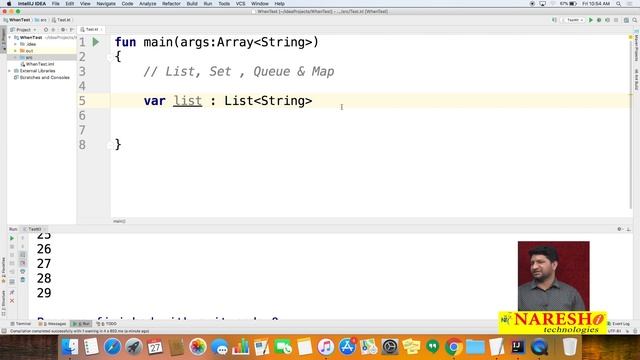This screenshot has height=360, width=640.
Task: Select the TestKt tab in Run panel
Action: tap(34, 229)
